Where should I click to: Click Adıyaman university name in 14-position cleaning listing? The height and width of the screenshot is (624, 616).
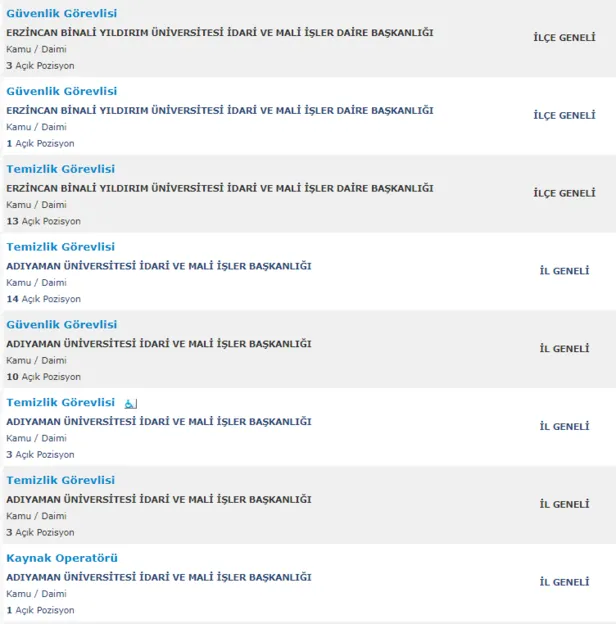pyautogui.click(x=158, y=266)
